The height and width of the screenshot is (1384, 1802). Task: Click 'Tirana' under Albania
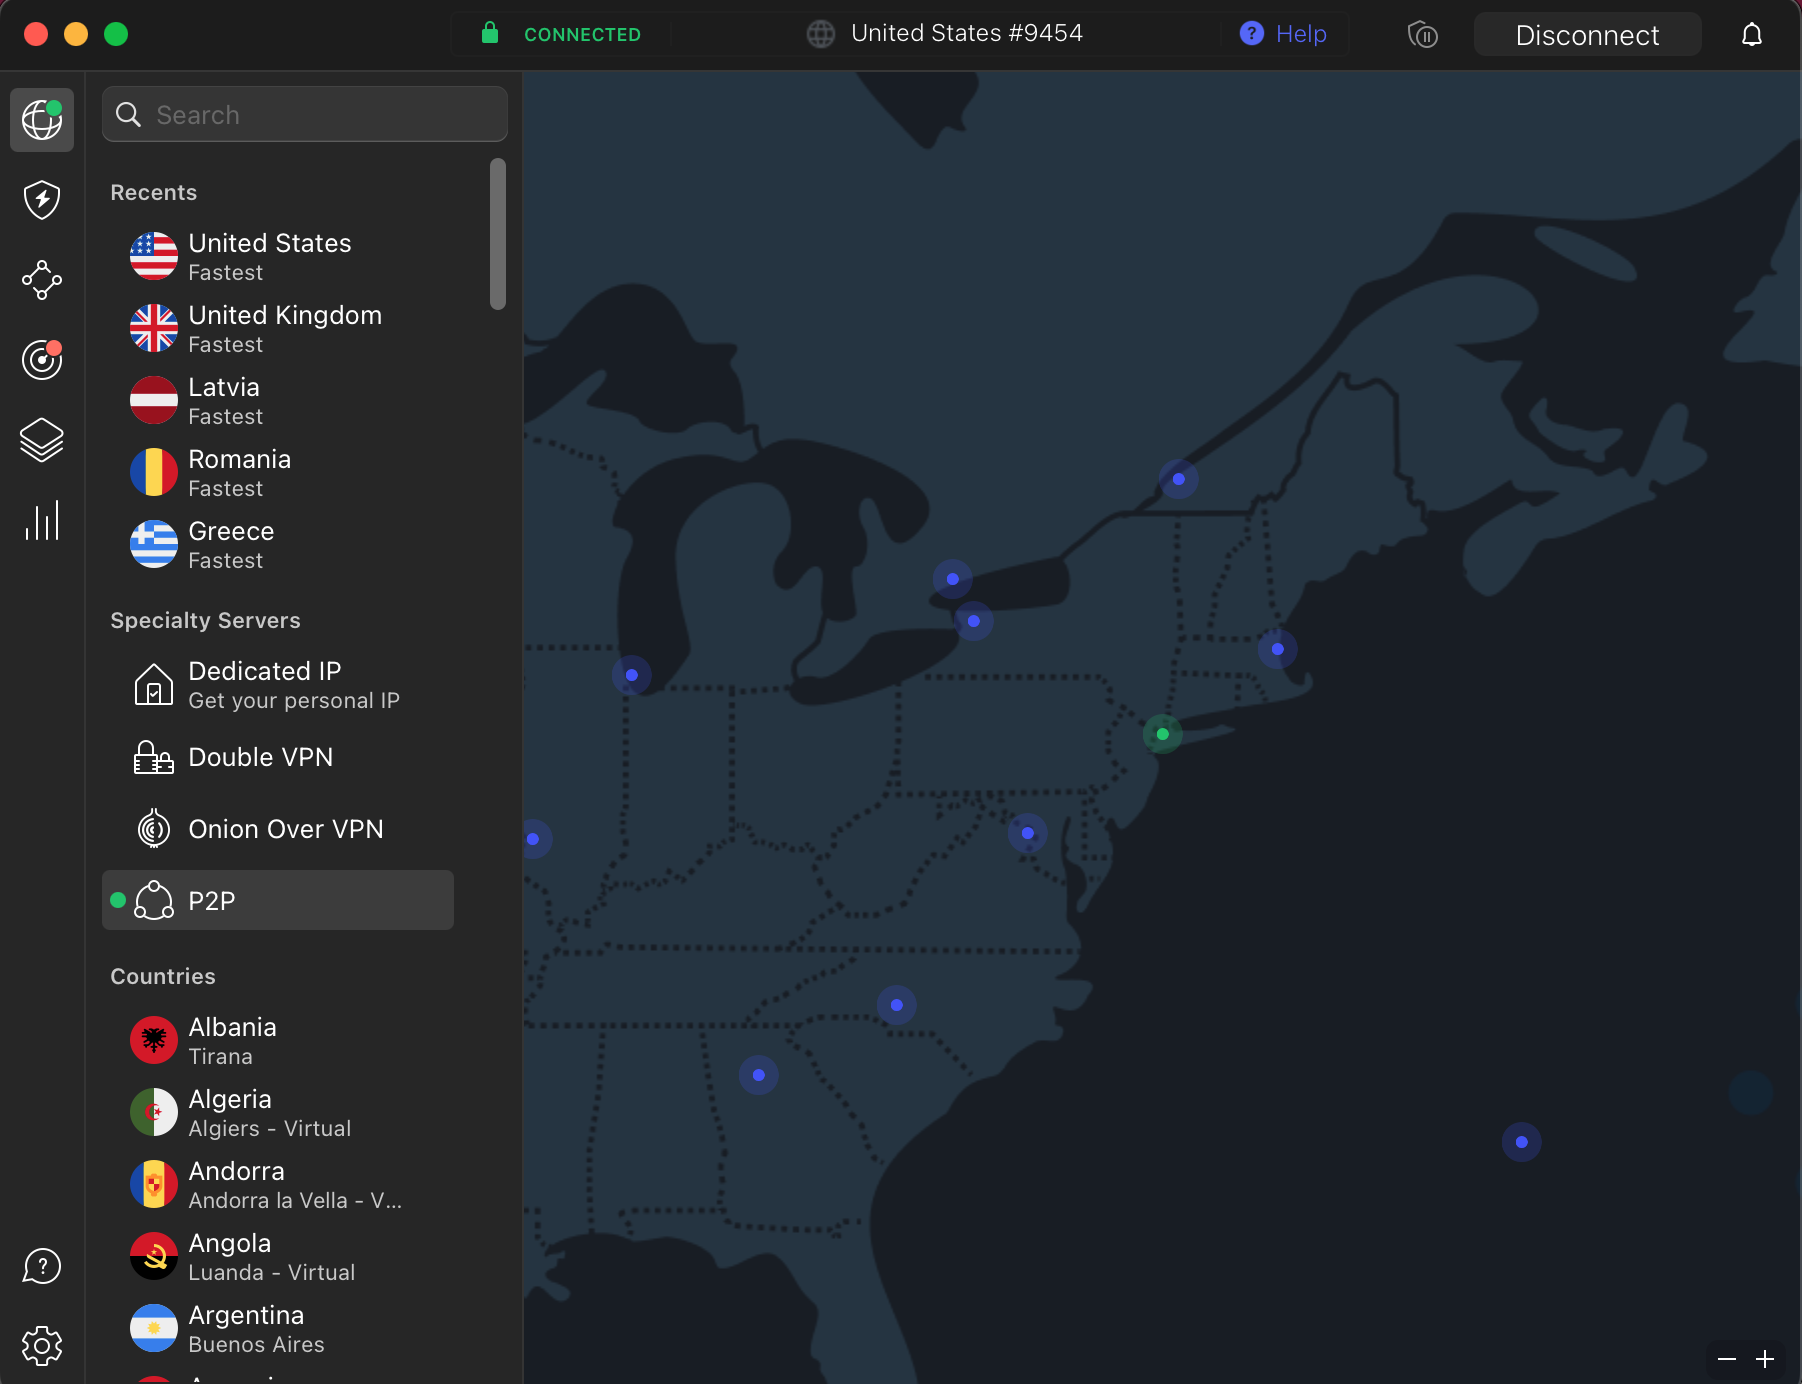click(221, 1057)
